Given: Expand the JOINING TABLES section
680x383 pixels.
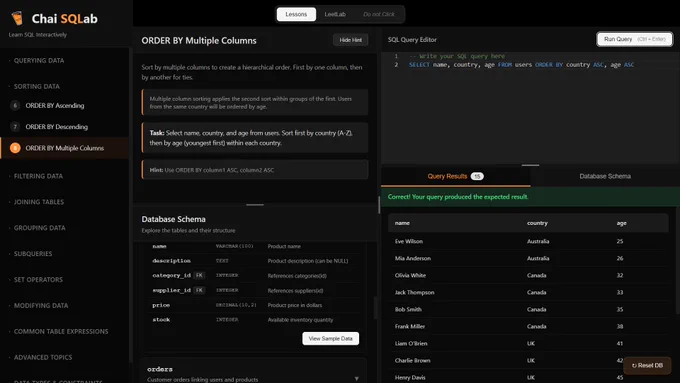Looking at the screenshot, I should [39, 202].
